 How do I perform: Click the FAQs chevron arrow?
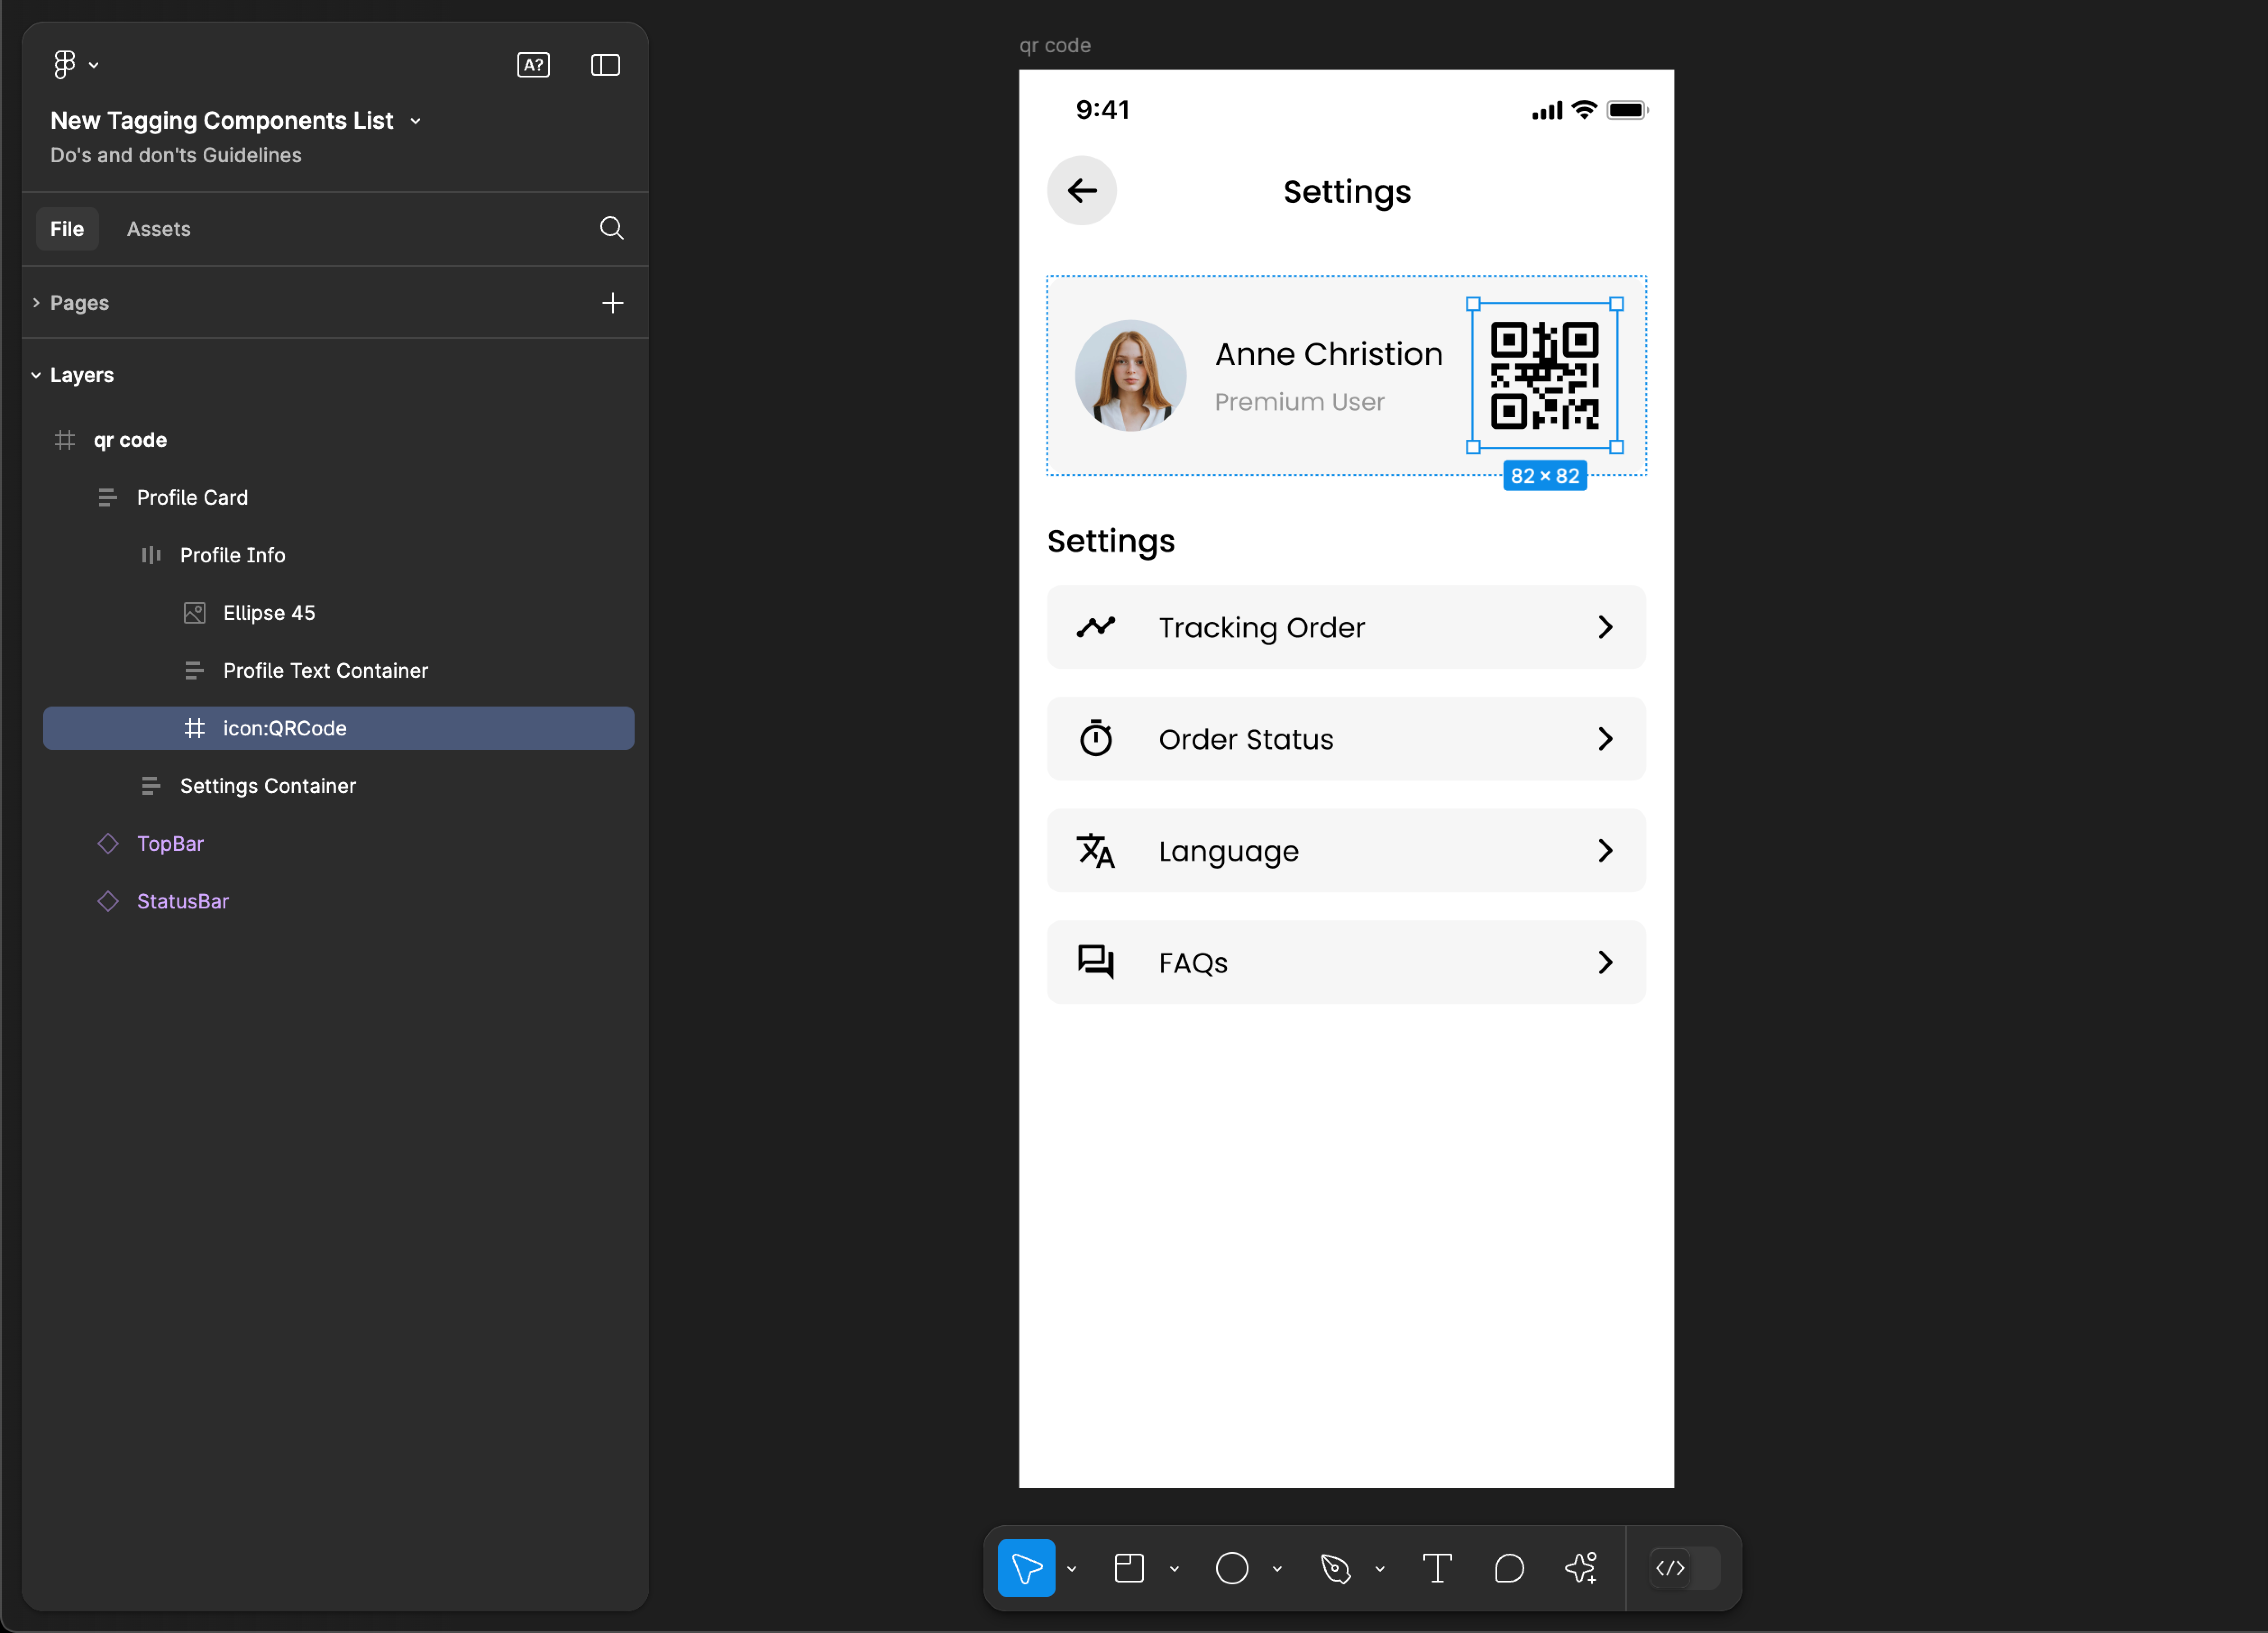tap(1605, 962)
